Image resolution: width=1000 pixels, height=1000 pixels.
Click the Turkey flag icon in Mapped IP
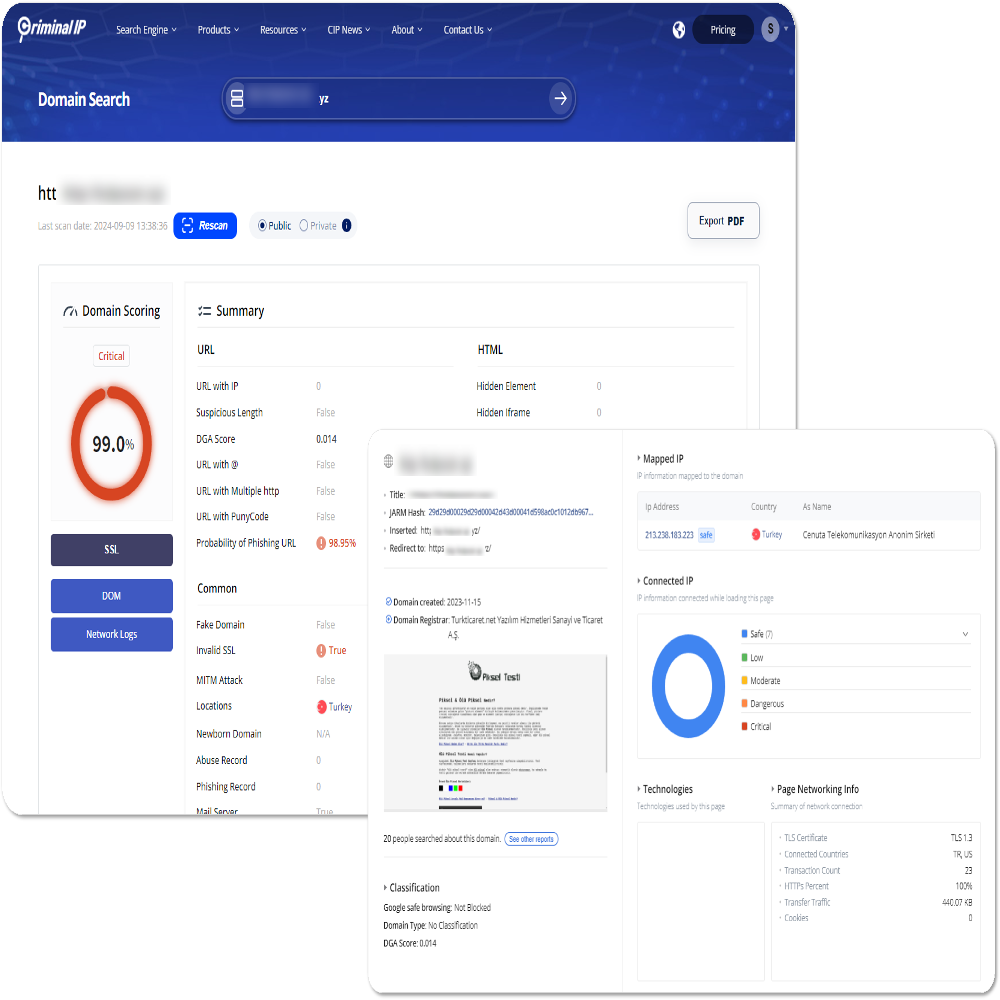click(755, 535)
